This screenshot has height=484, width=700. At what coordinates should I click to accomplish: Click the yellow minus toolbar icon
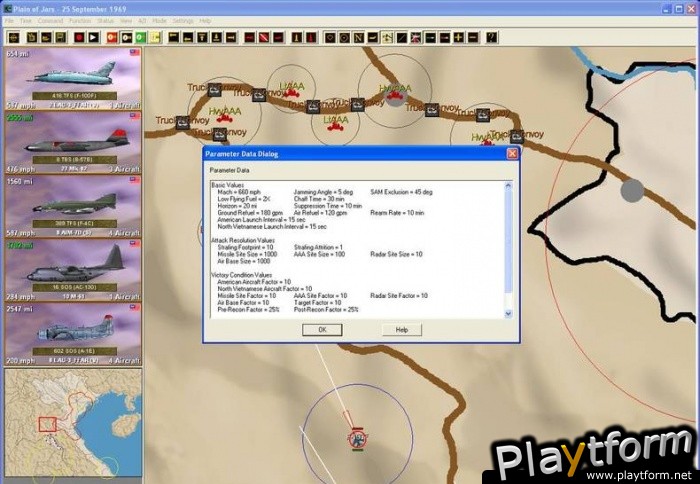click(473, 38)
